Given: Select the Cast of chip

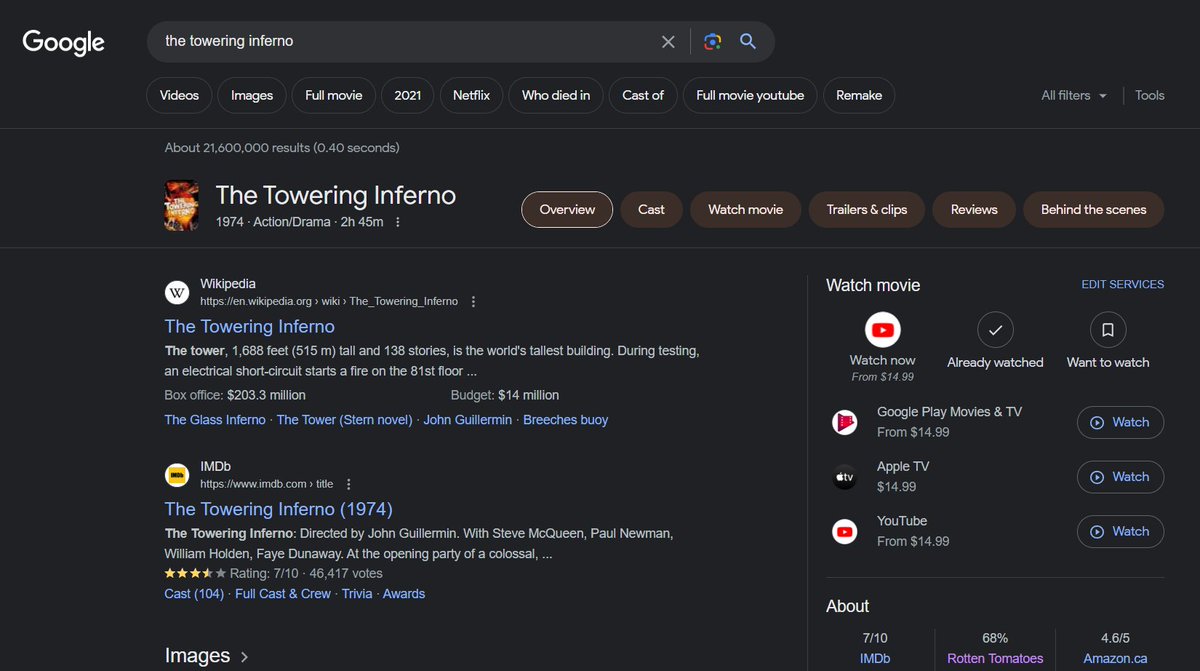Looking at the screenshot, I should 643,96.
